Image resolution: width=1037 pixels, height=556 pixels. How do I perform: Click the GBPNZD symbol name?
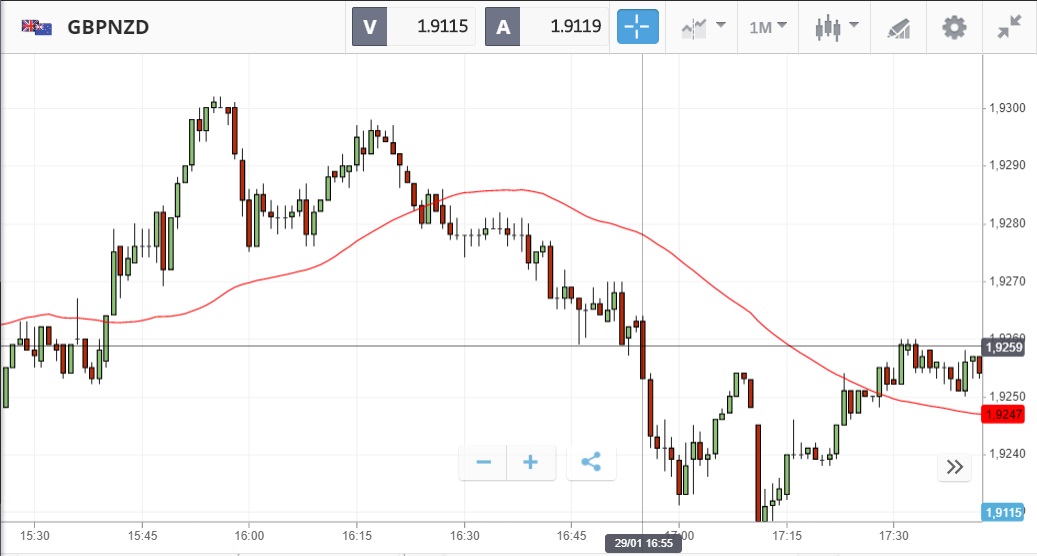pos(108,27)
